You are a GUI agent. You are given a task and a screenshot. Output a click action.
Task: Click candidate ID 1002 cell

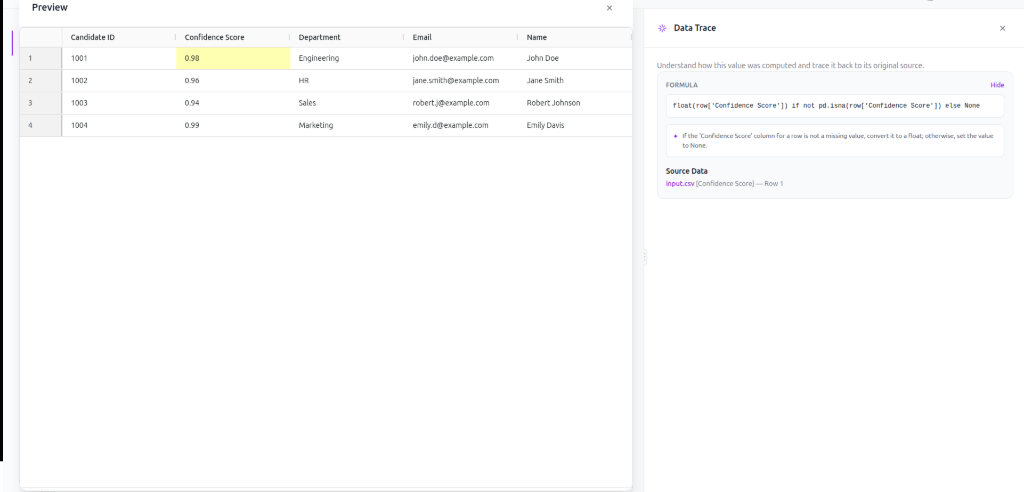click(x=119, y=80)
